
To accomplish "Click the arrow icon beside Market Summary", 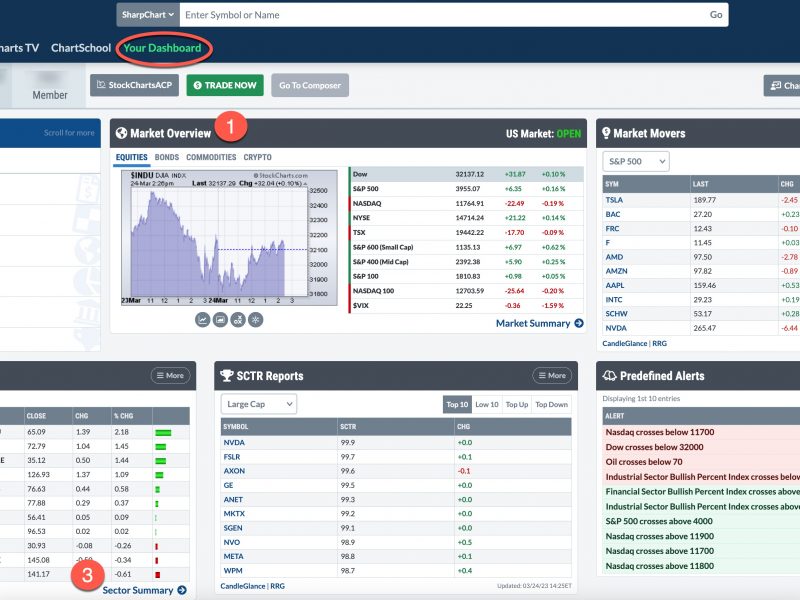I will (579, 323).
